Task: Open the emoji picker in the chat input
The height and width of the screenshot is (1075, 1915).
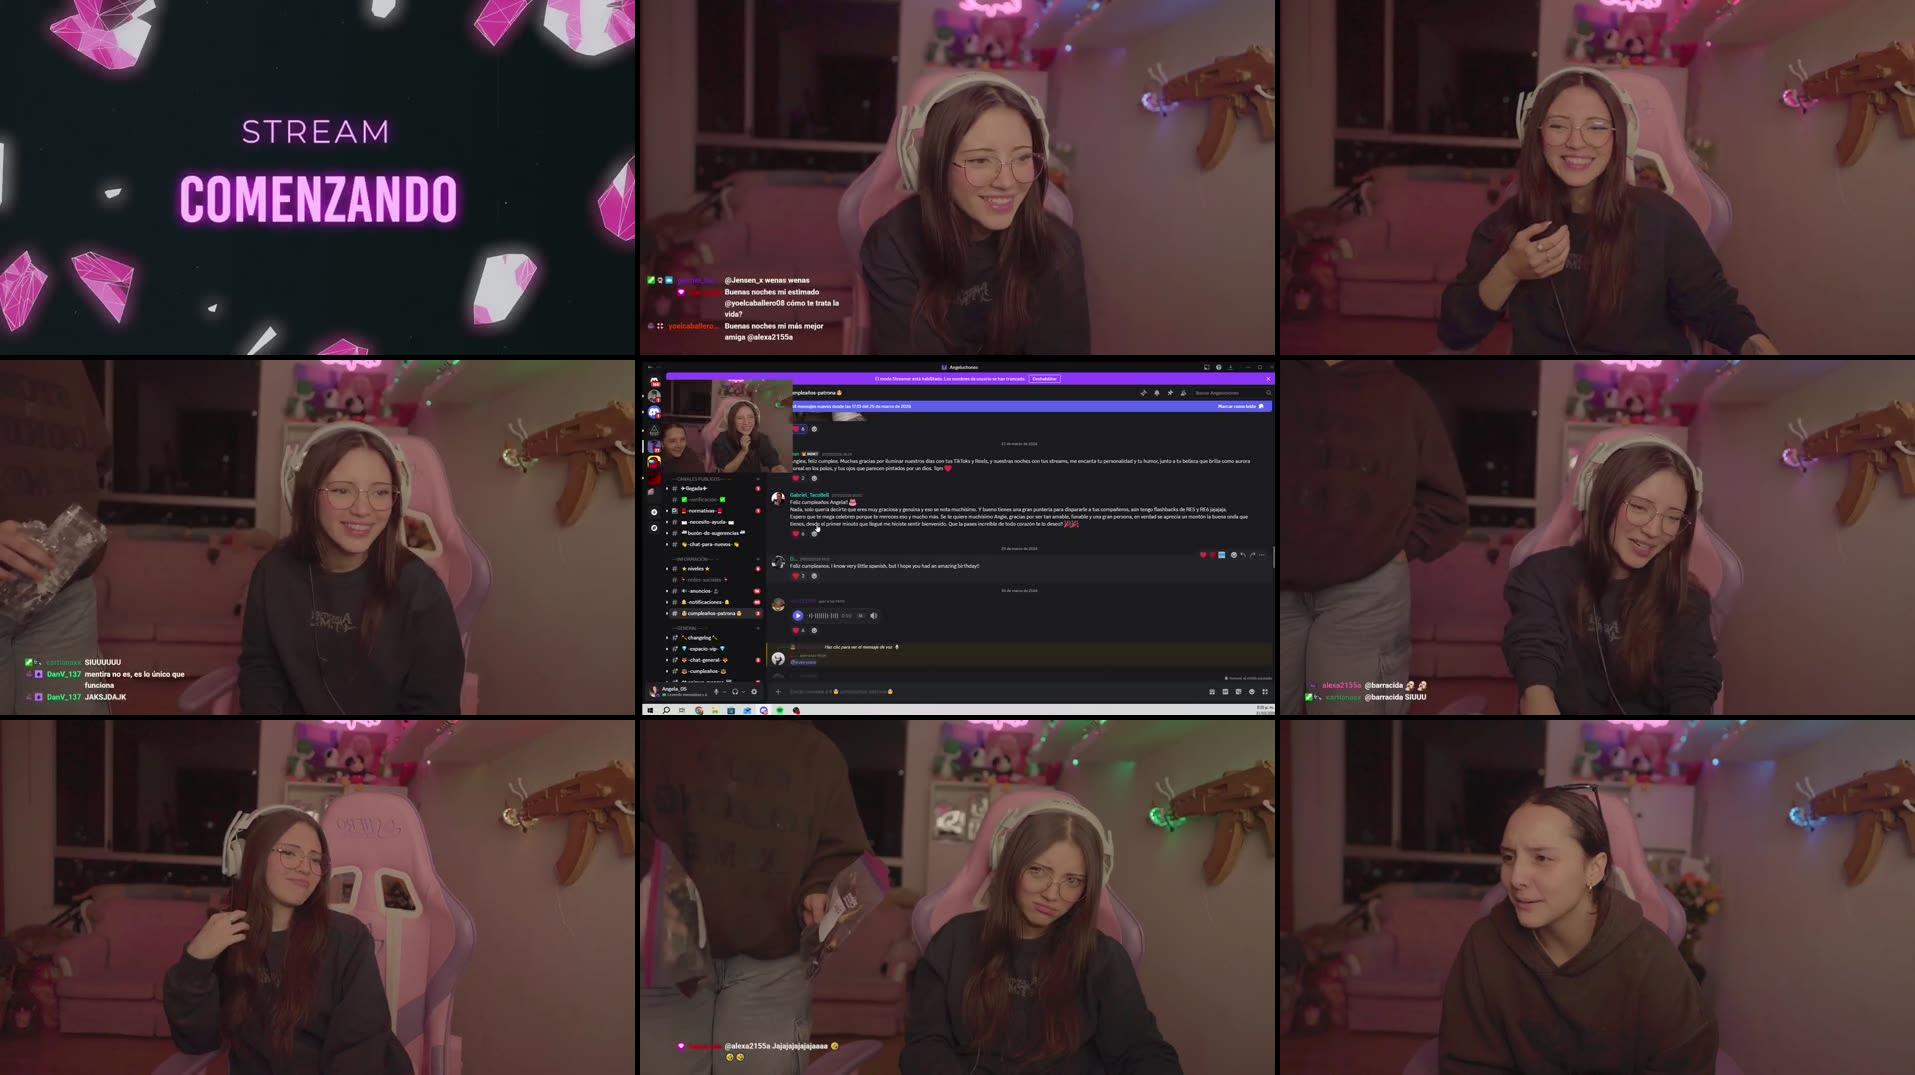Action: [x=1251, y=692]
